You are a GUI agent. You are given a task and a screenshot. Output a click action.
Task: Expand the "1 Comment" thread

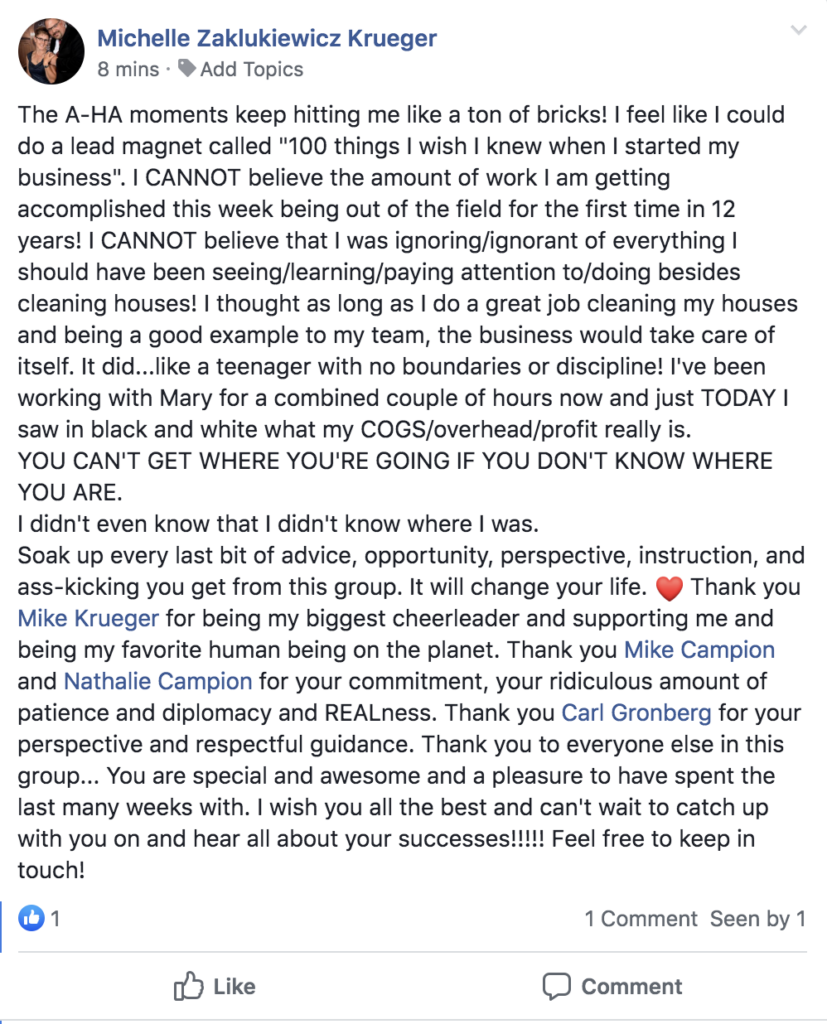pos(640,919)
